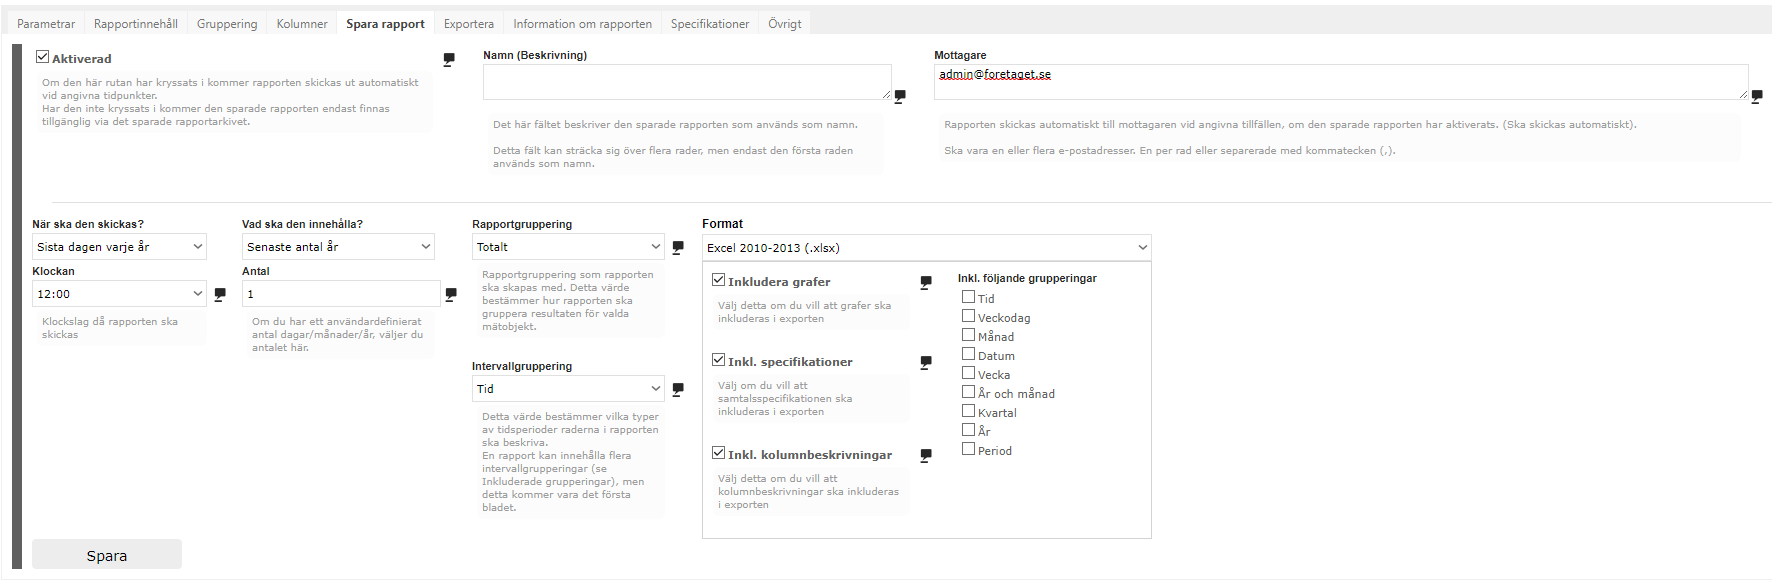
Task: Select the Information om rapporten tab
Action: [x=583, y=24]
